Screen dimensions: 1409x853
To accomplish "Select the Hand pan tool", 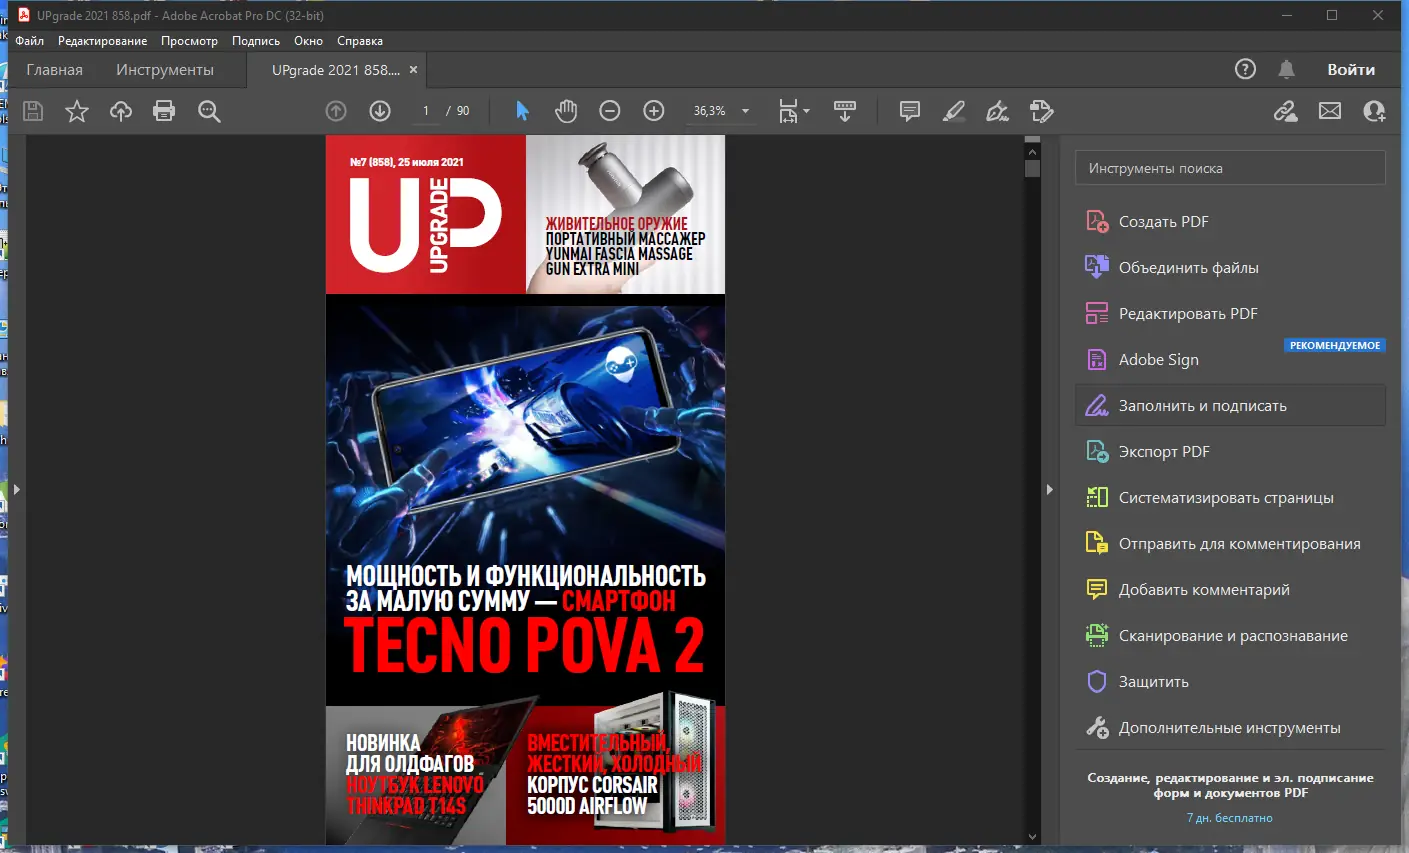I will (566, 111).
